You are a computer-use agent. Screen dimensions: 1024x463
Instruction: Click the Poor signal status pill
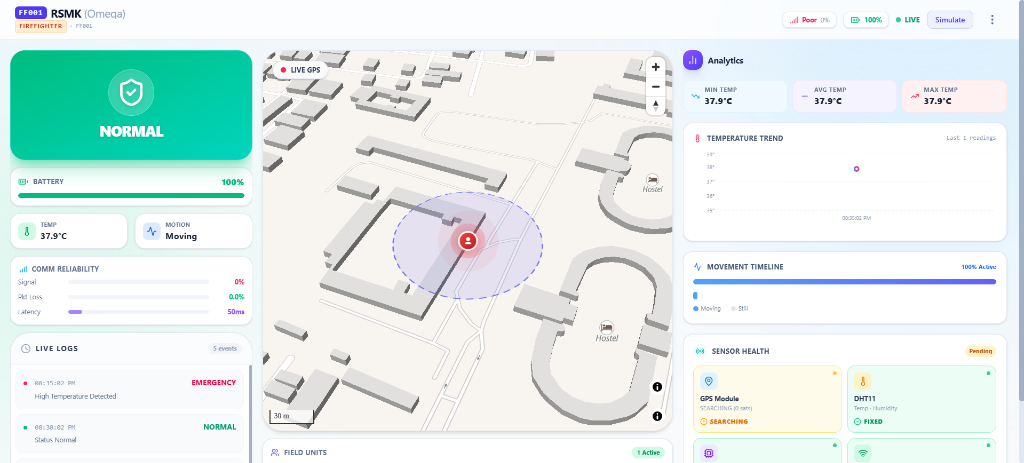(x=809, y=20)
